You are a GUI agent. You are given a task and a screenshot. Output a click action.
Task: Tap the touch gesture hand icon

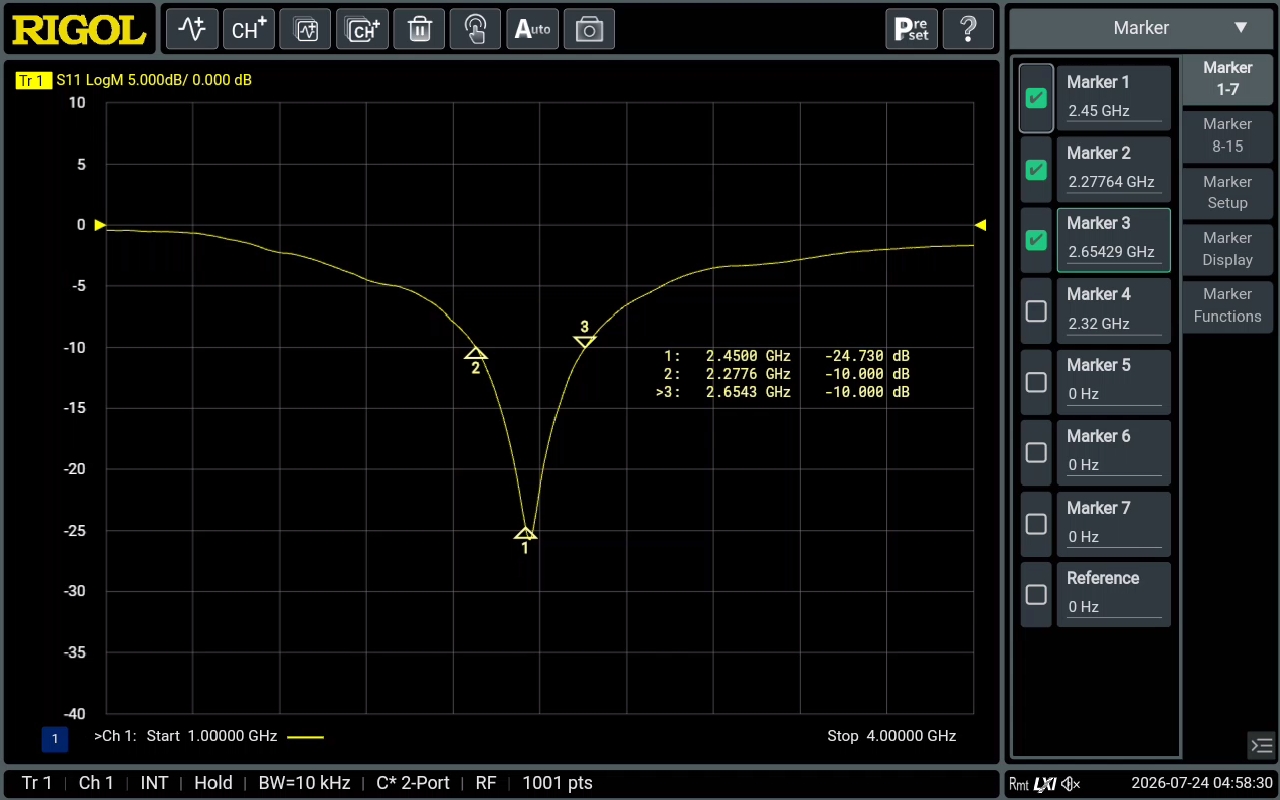pos(475,29)
